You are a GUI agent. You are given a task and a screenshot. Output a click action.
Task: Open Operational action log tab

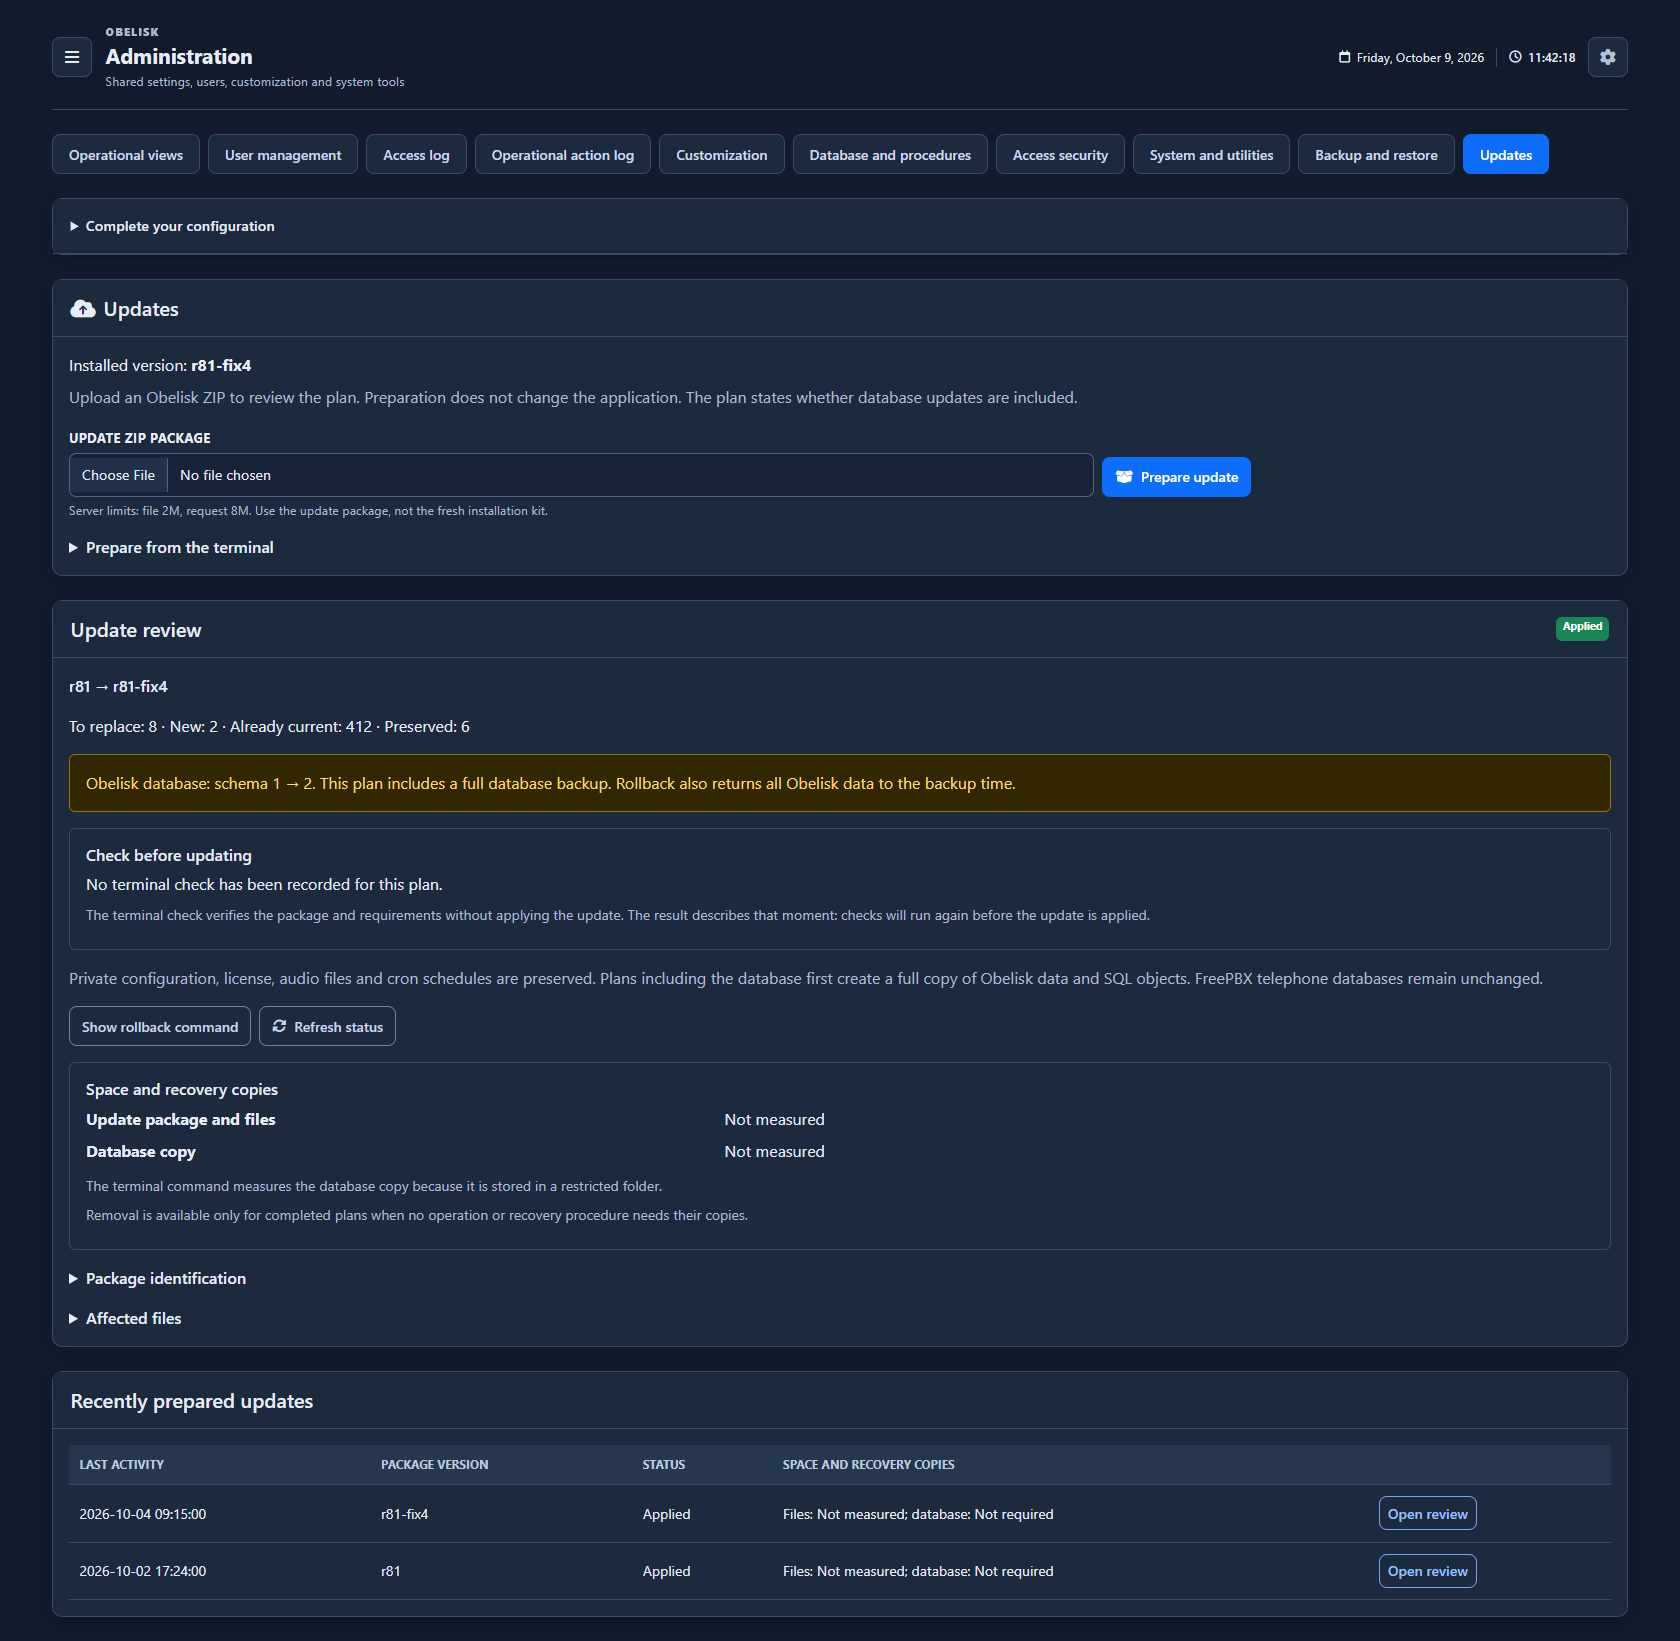[563, 154]
